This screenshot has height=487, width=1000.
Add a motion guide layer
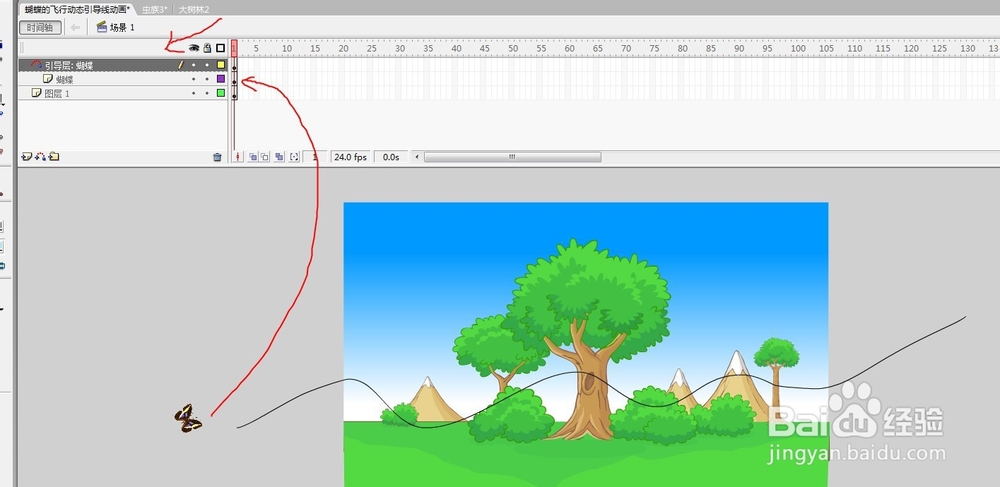point(41,156)
